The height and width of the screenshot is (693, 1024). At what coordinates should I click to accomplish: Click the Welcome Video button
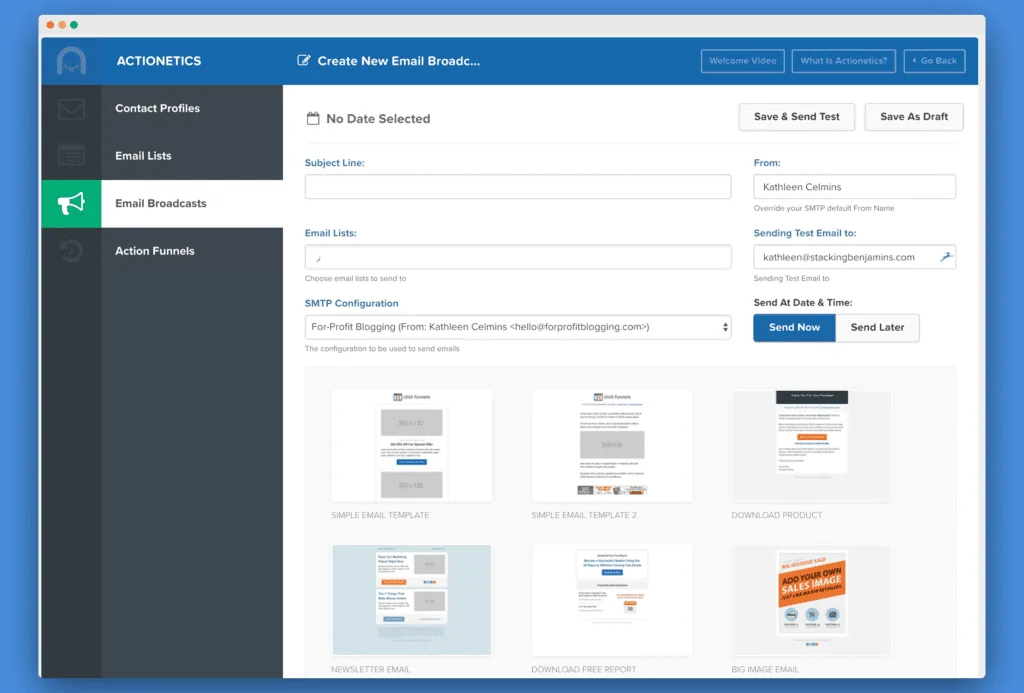(x=743, y=61)
